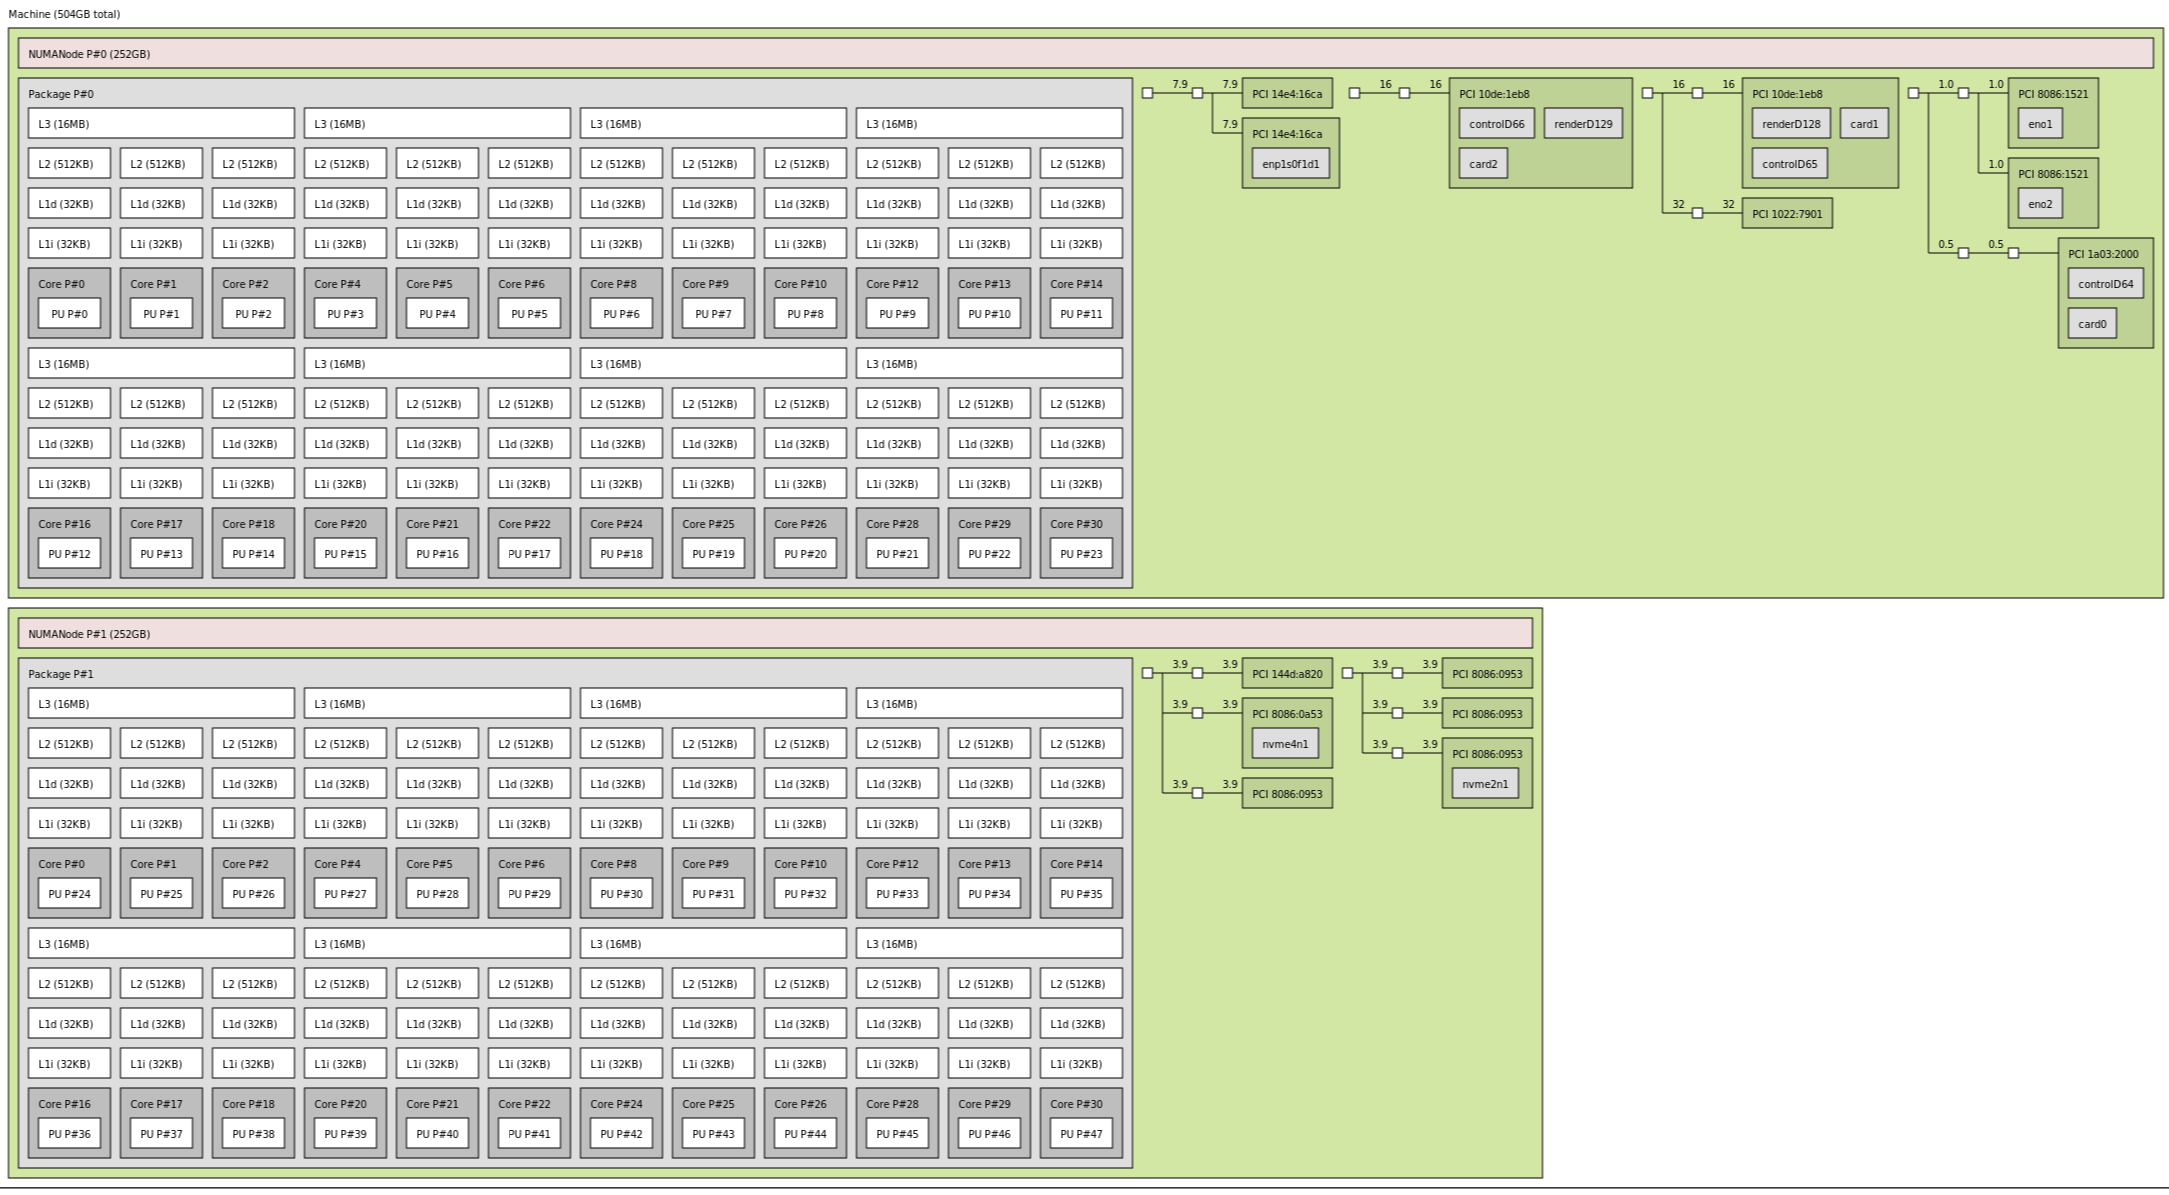This screenshot has height=1195, width=2169.
Task: Click the controlD64 device box
Action: coord(2105,284)
